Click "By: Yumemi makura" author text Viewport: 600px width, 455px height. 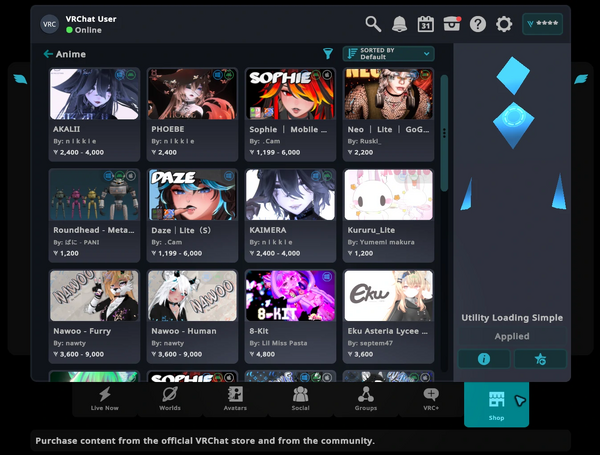point(381,242)
